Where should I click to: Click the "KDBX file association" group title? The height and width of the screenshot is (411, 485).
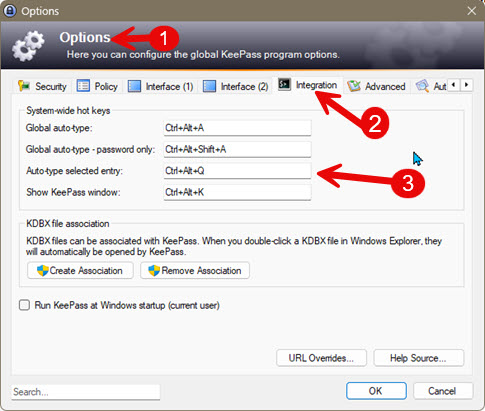[68, 224]
